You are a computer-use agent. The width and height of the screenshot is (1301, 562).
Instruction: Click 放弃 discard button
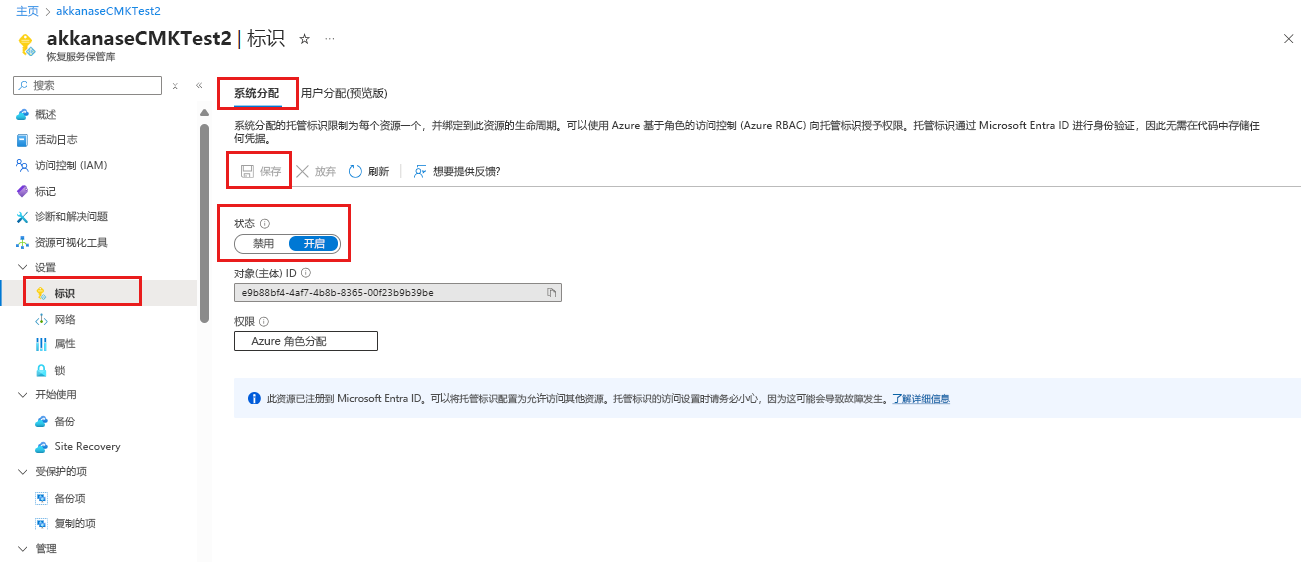coord(316,171)
